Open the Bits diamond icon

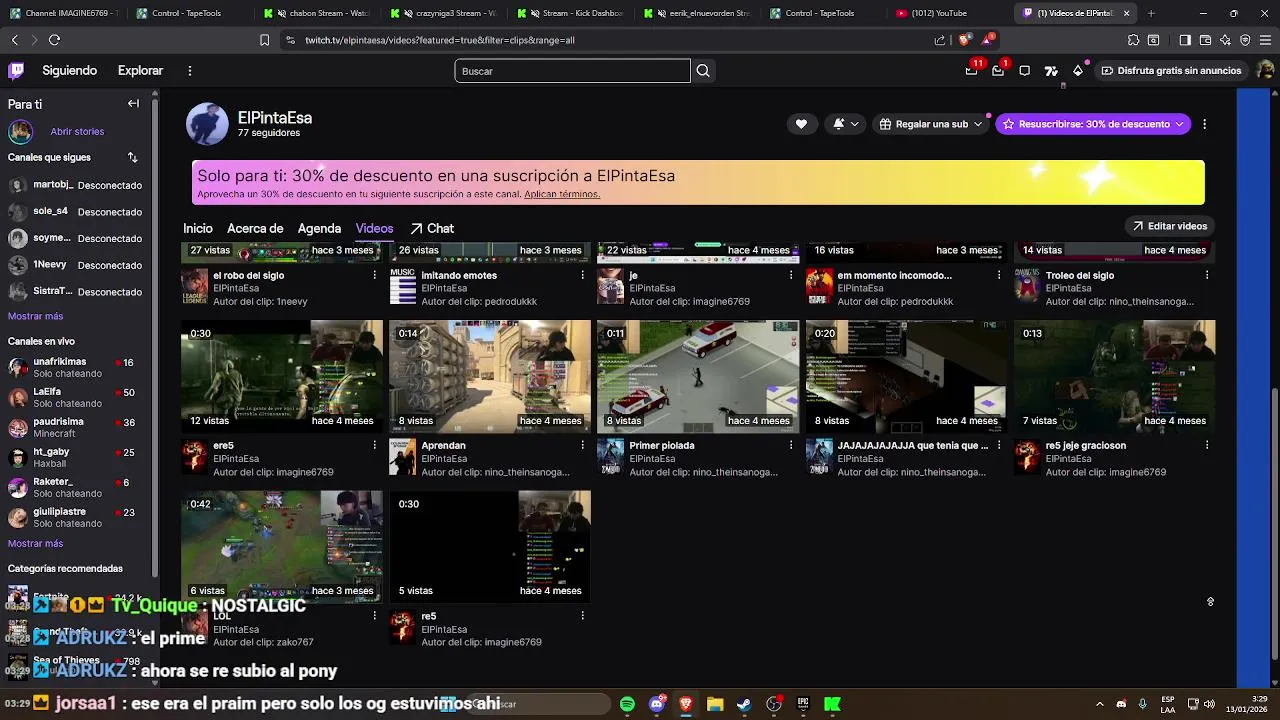point(1078,71)
